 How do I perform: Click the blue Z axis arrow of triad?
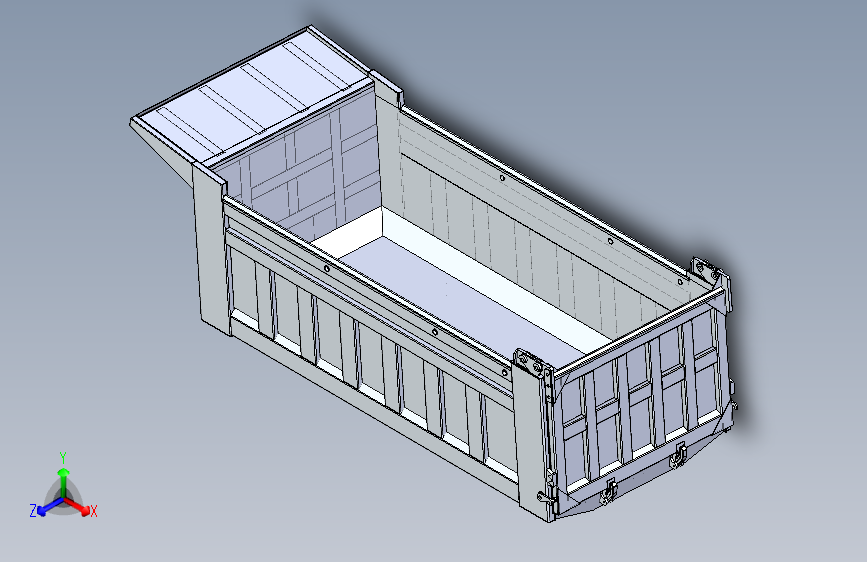50,506
